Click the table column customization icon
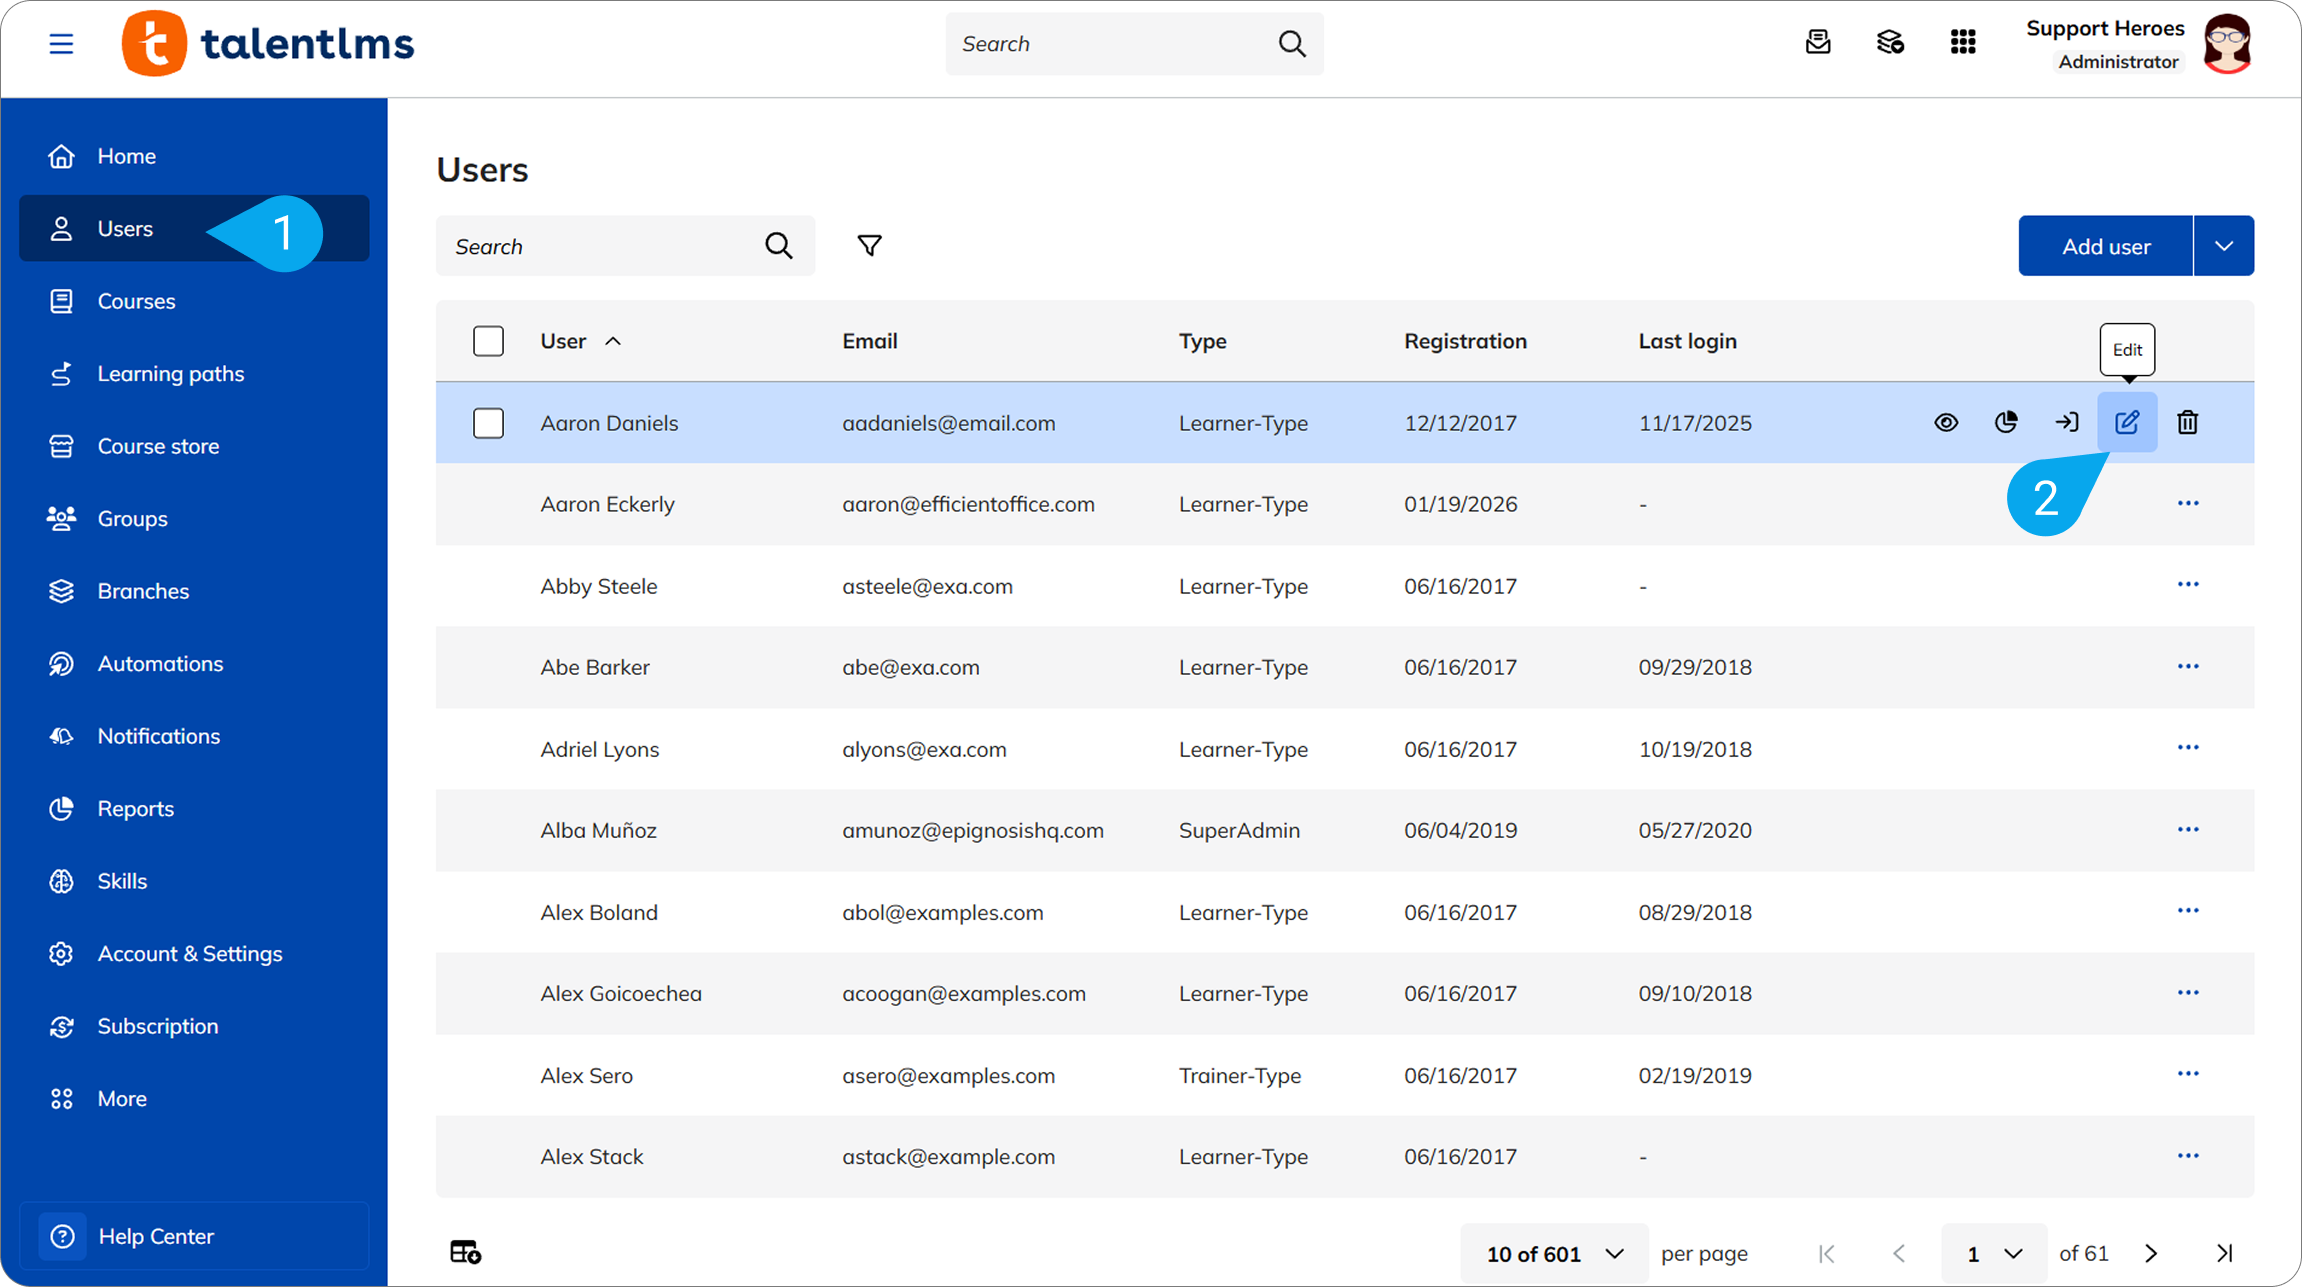2302x1287 pixels. click(x=465, y=1252)
